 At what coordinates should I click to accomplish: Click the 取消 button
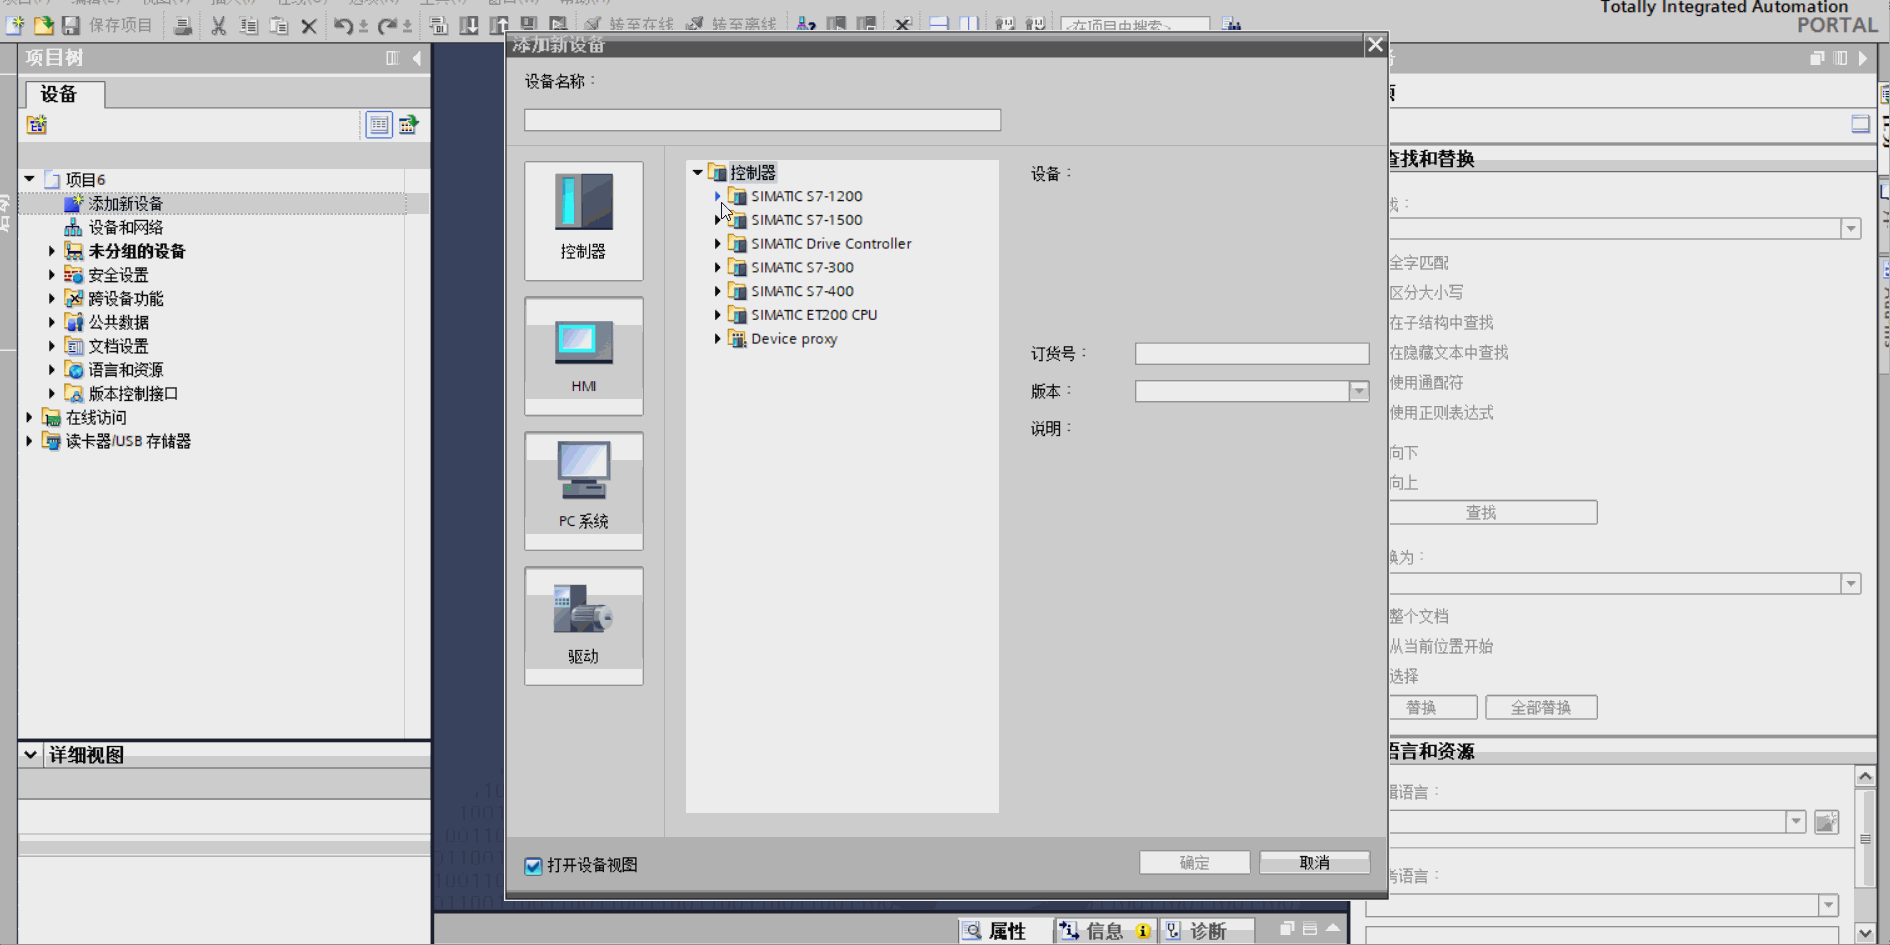click(1314, 862)
